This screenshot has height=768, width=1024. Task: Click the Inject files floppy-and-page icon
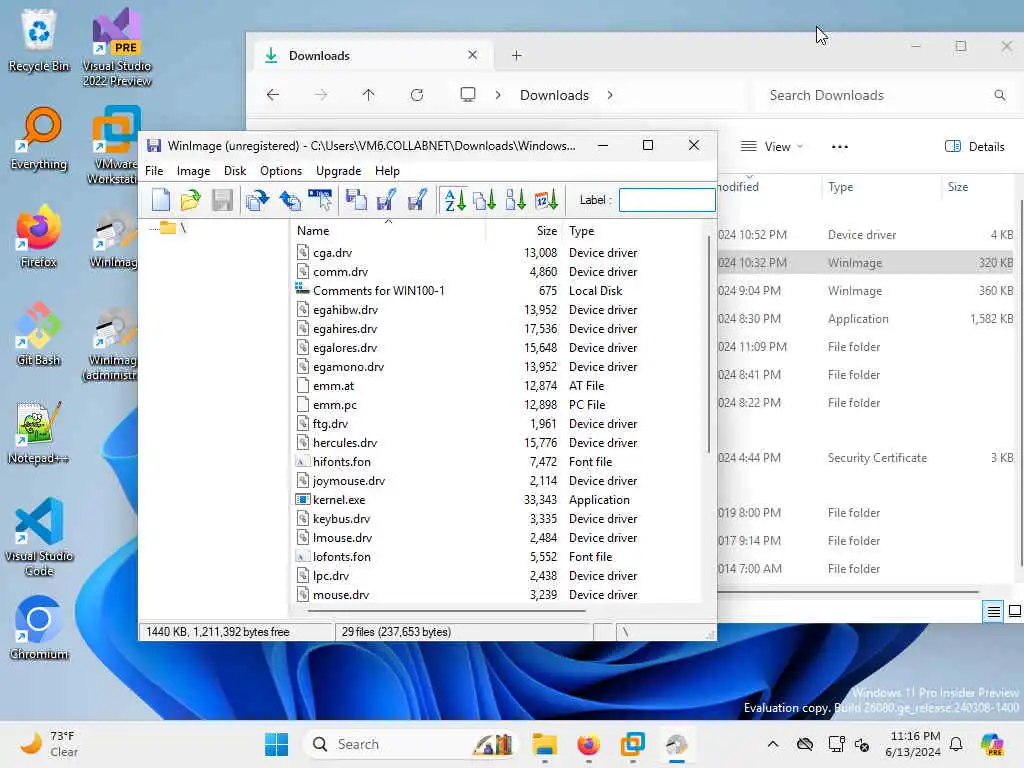(356, 200)
